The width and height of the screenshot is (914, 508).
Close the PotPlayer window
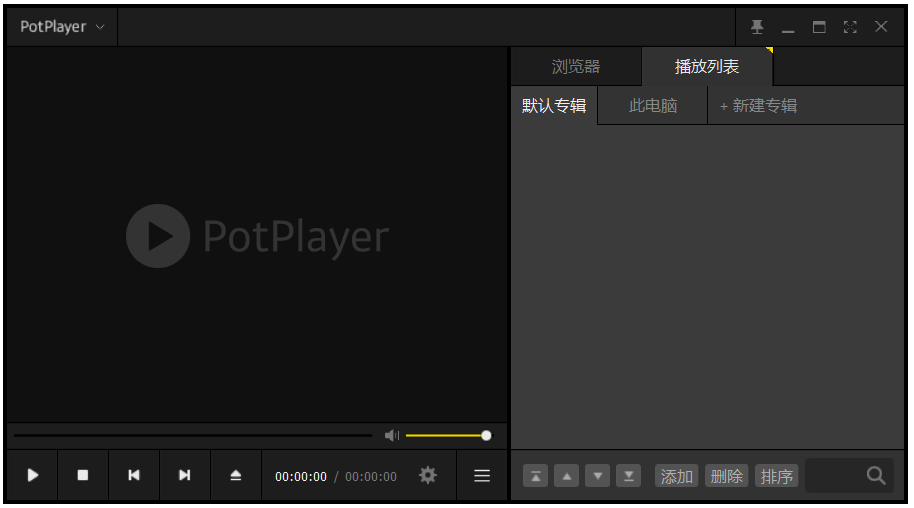pyautogui.click(x=881, y=27)
